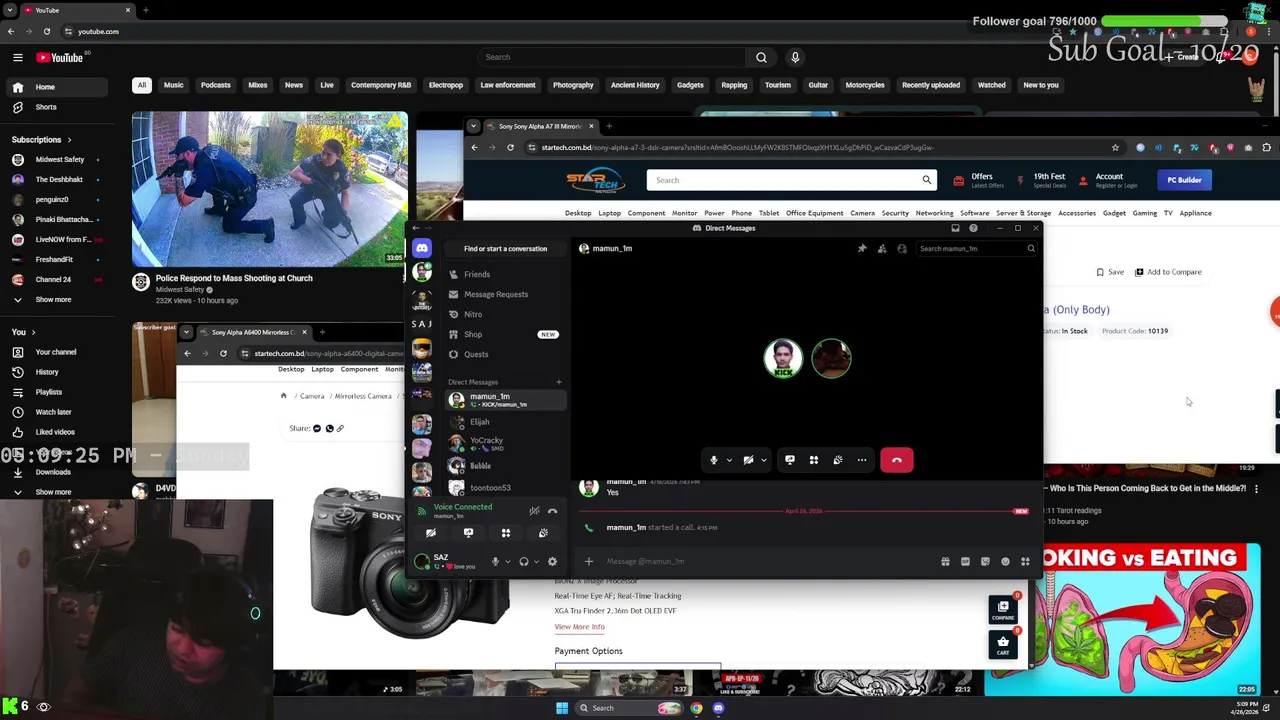Search with voice microphone on YouTube
Screen dimensions: 1280x720
(x=795, y=57)
